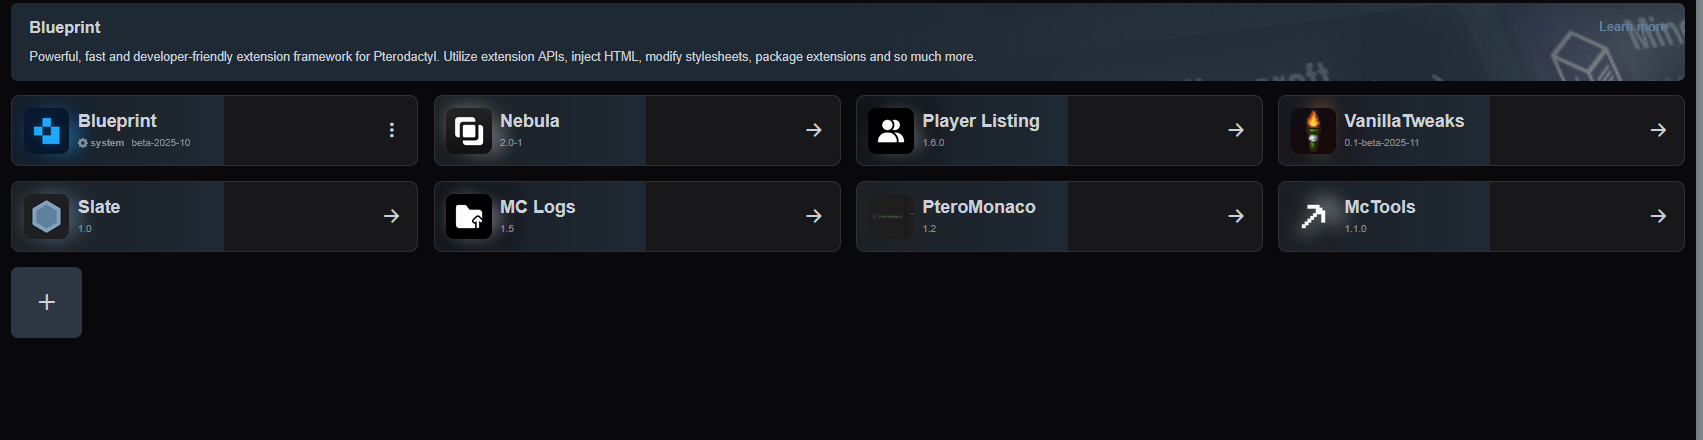The image size is (1703, 440).
Task: Click the Slate hexagon icon
Action: (x=46, y=217)
